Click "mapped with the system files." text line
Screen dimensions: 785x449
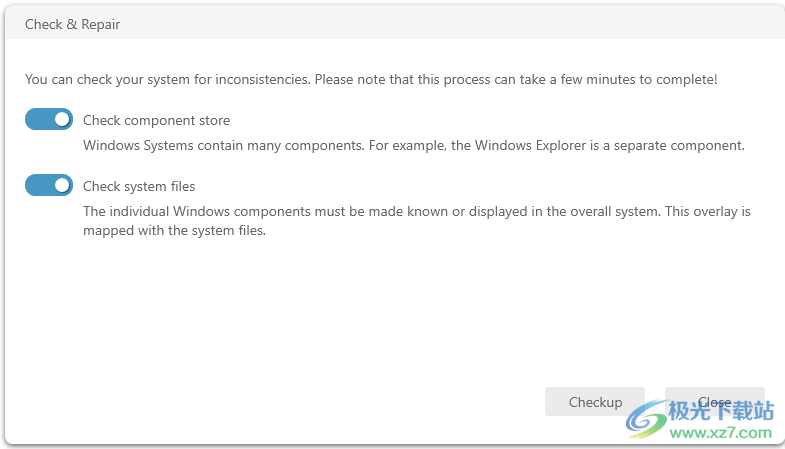pyautogui.click(x=174, y=230)
